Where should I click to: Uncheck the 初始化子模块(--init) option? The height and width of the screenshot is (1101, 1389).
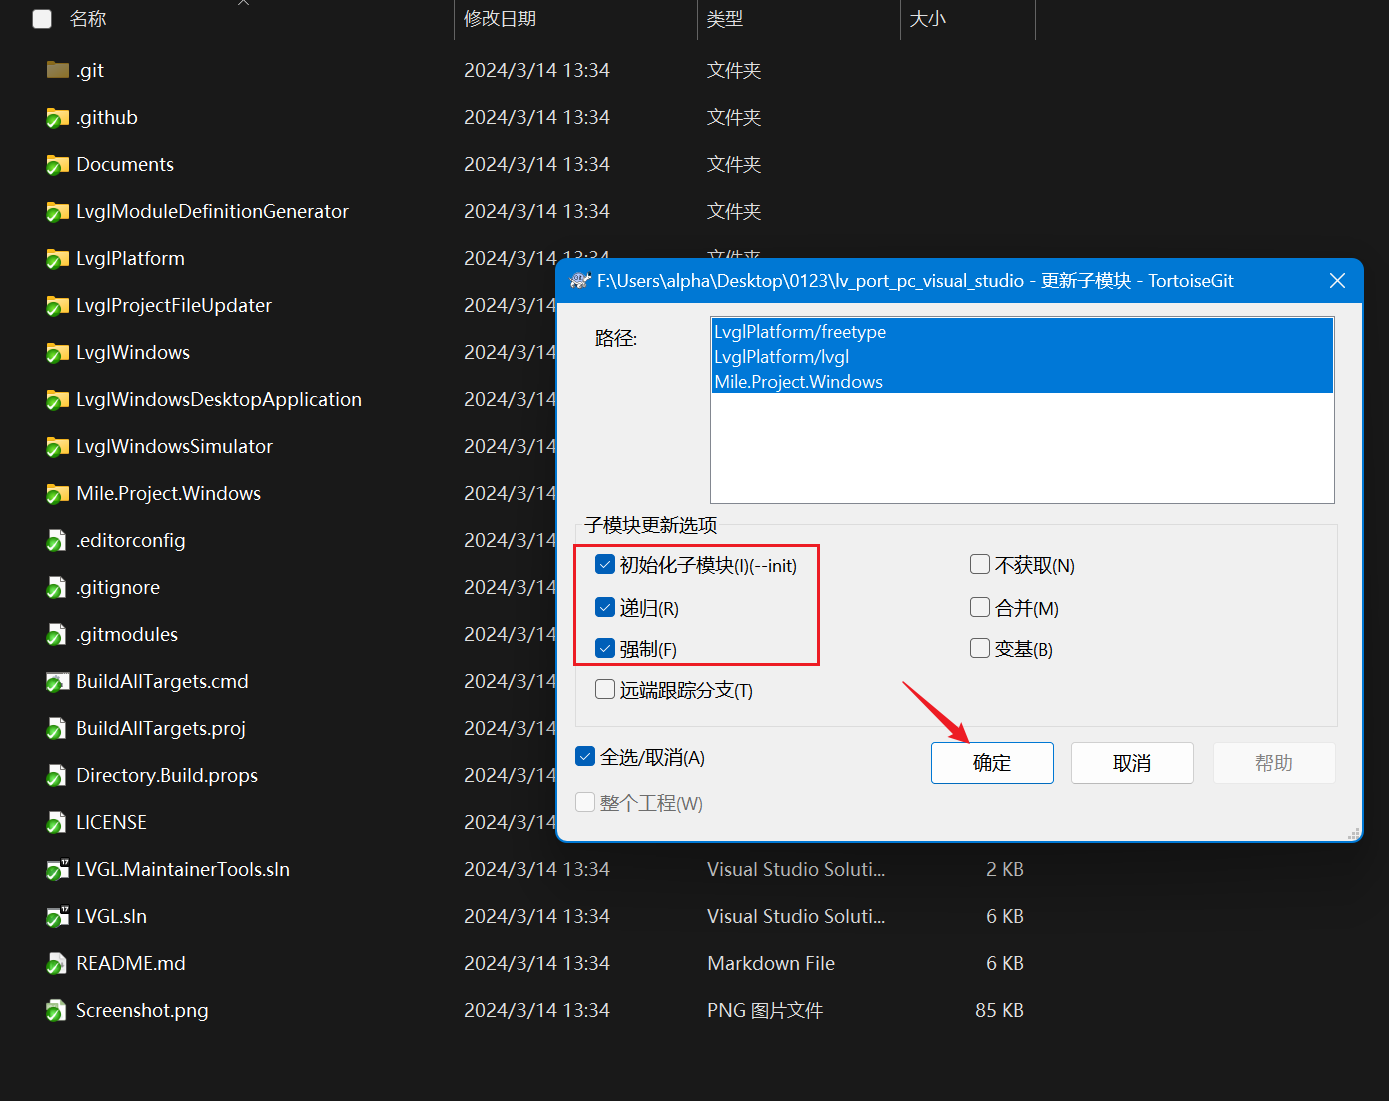[x=605, y=564]
